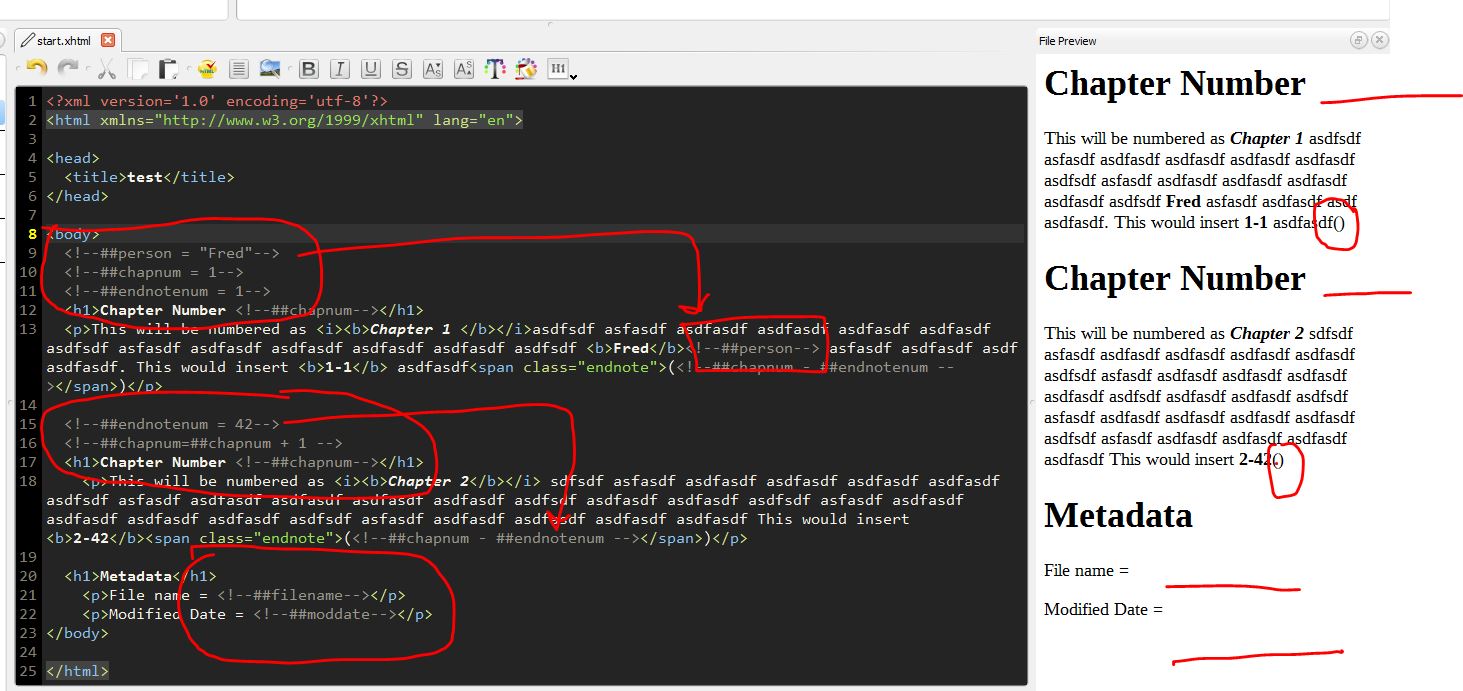Click 'File name =' in the preview
The height and width of the screenshot is (691, 1463).
click(1086, 571)
